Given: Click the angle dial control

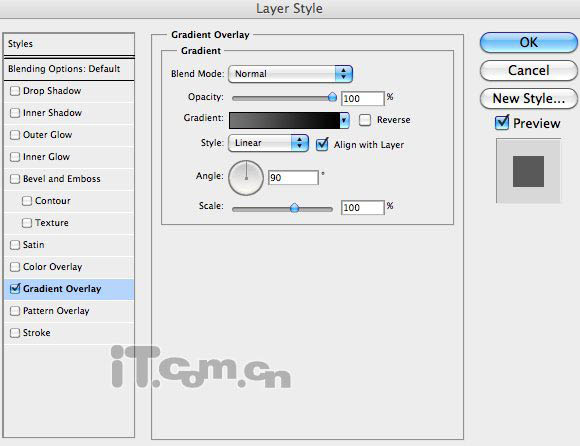Looking at the screenshot, I should [x=246, y=178].
